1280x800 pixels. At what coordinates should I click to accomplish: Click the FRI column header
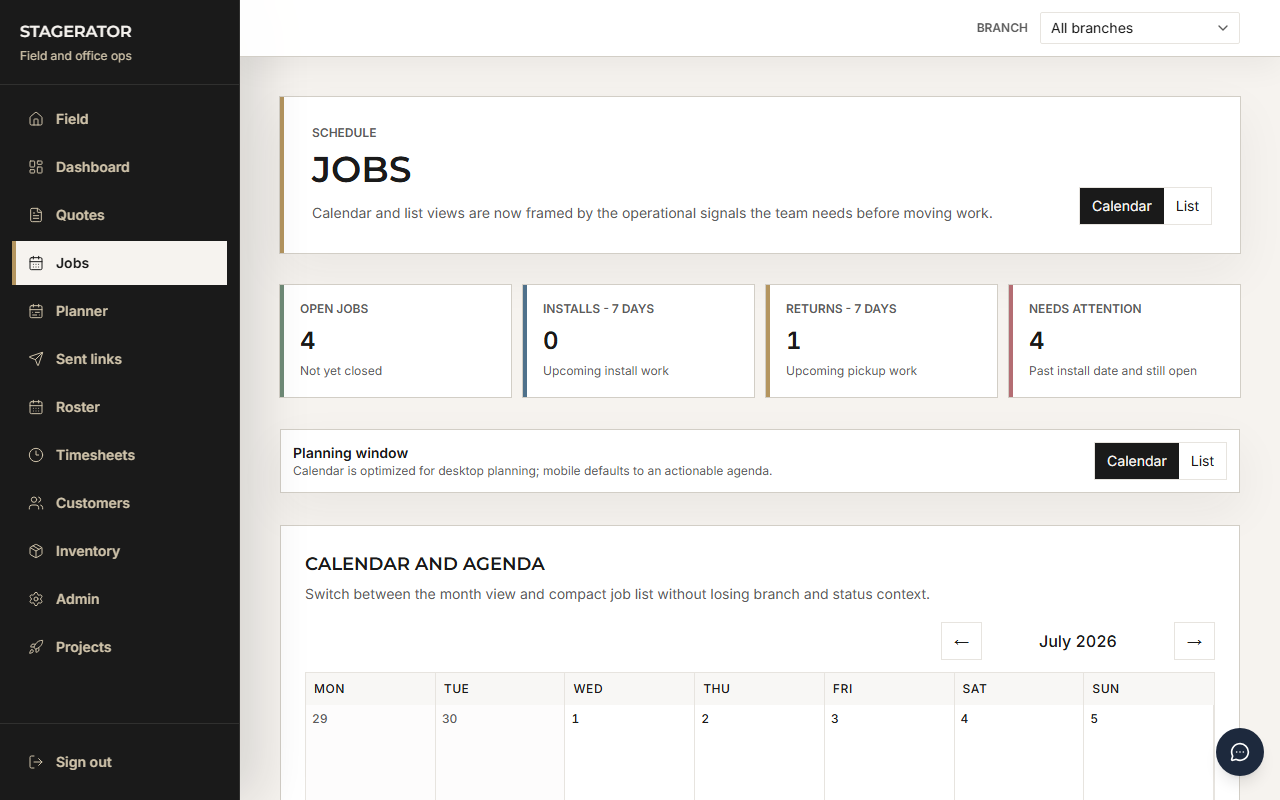[x=890, y=689]
